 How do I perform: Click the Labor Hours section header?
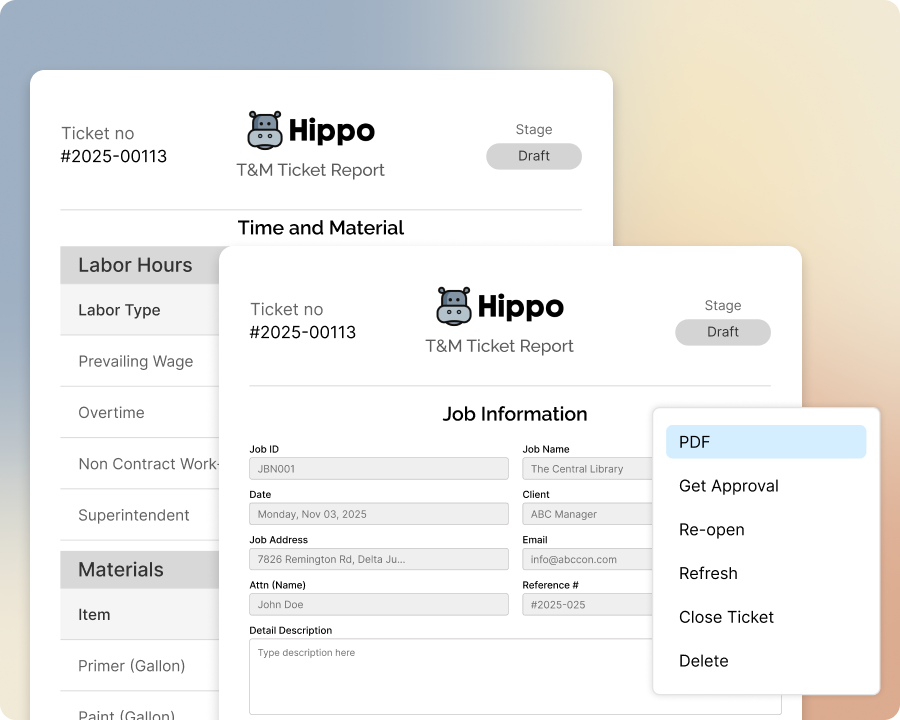point(139,265)
